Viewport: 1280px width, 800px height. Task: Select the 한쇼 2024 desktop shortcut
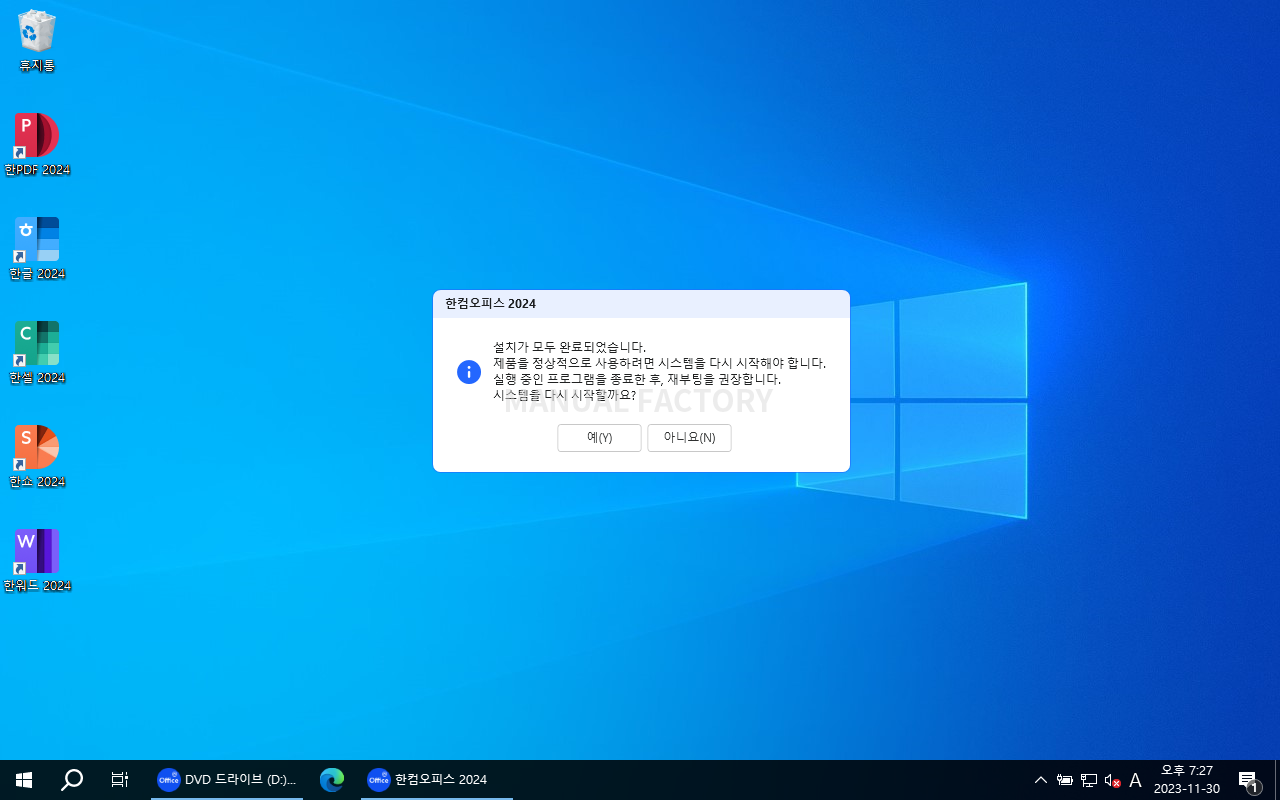37,457
